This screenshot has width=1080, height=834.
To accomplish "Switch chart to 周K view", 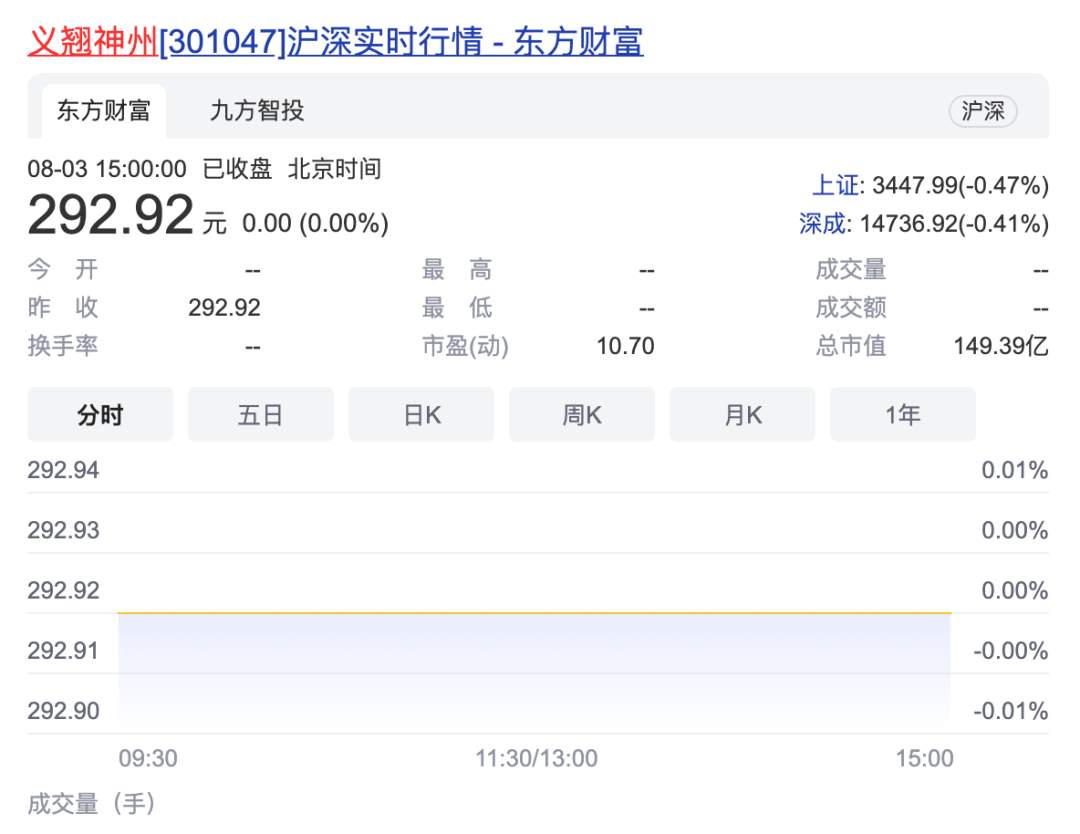I will click(582, 415).
